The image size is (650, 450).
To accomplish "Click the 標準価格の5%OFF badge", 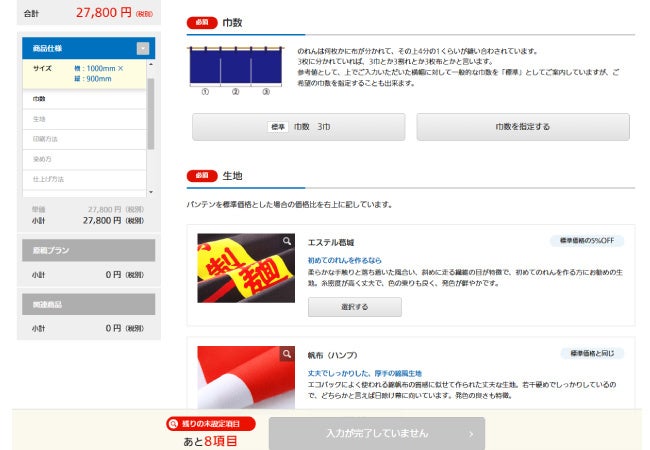I will click(x=587, y=241).
